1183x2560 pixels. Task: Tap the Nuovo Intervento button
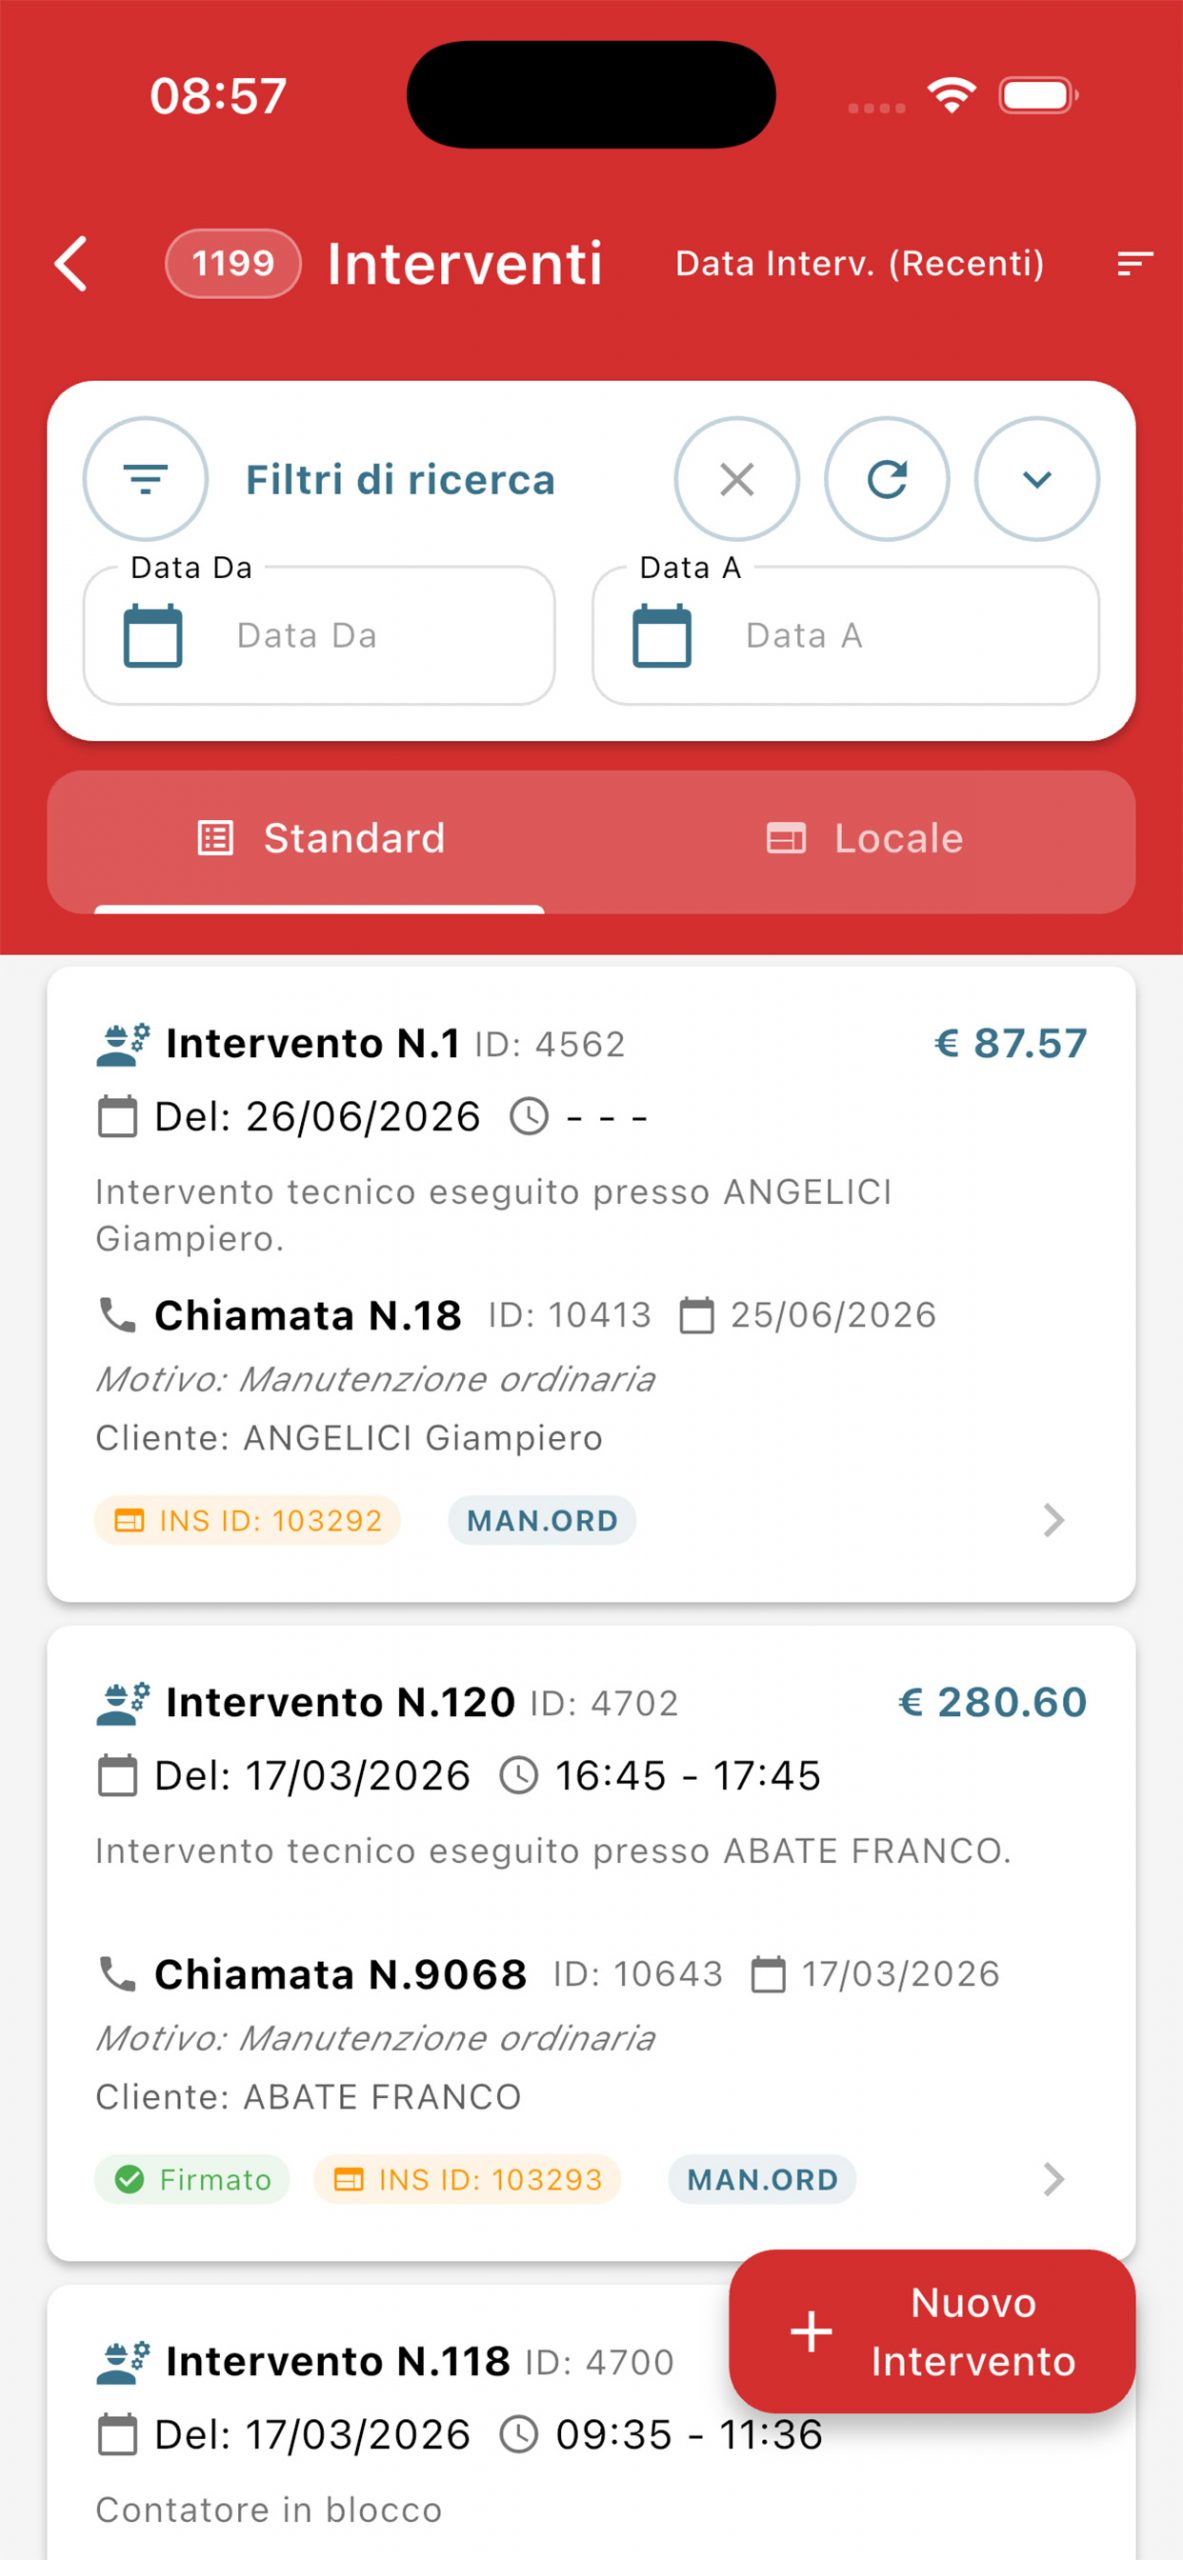(932, 2331)
